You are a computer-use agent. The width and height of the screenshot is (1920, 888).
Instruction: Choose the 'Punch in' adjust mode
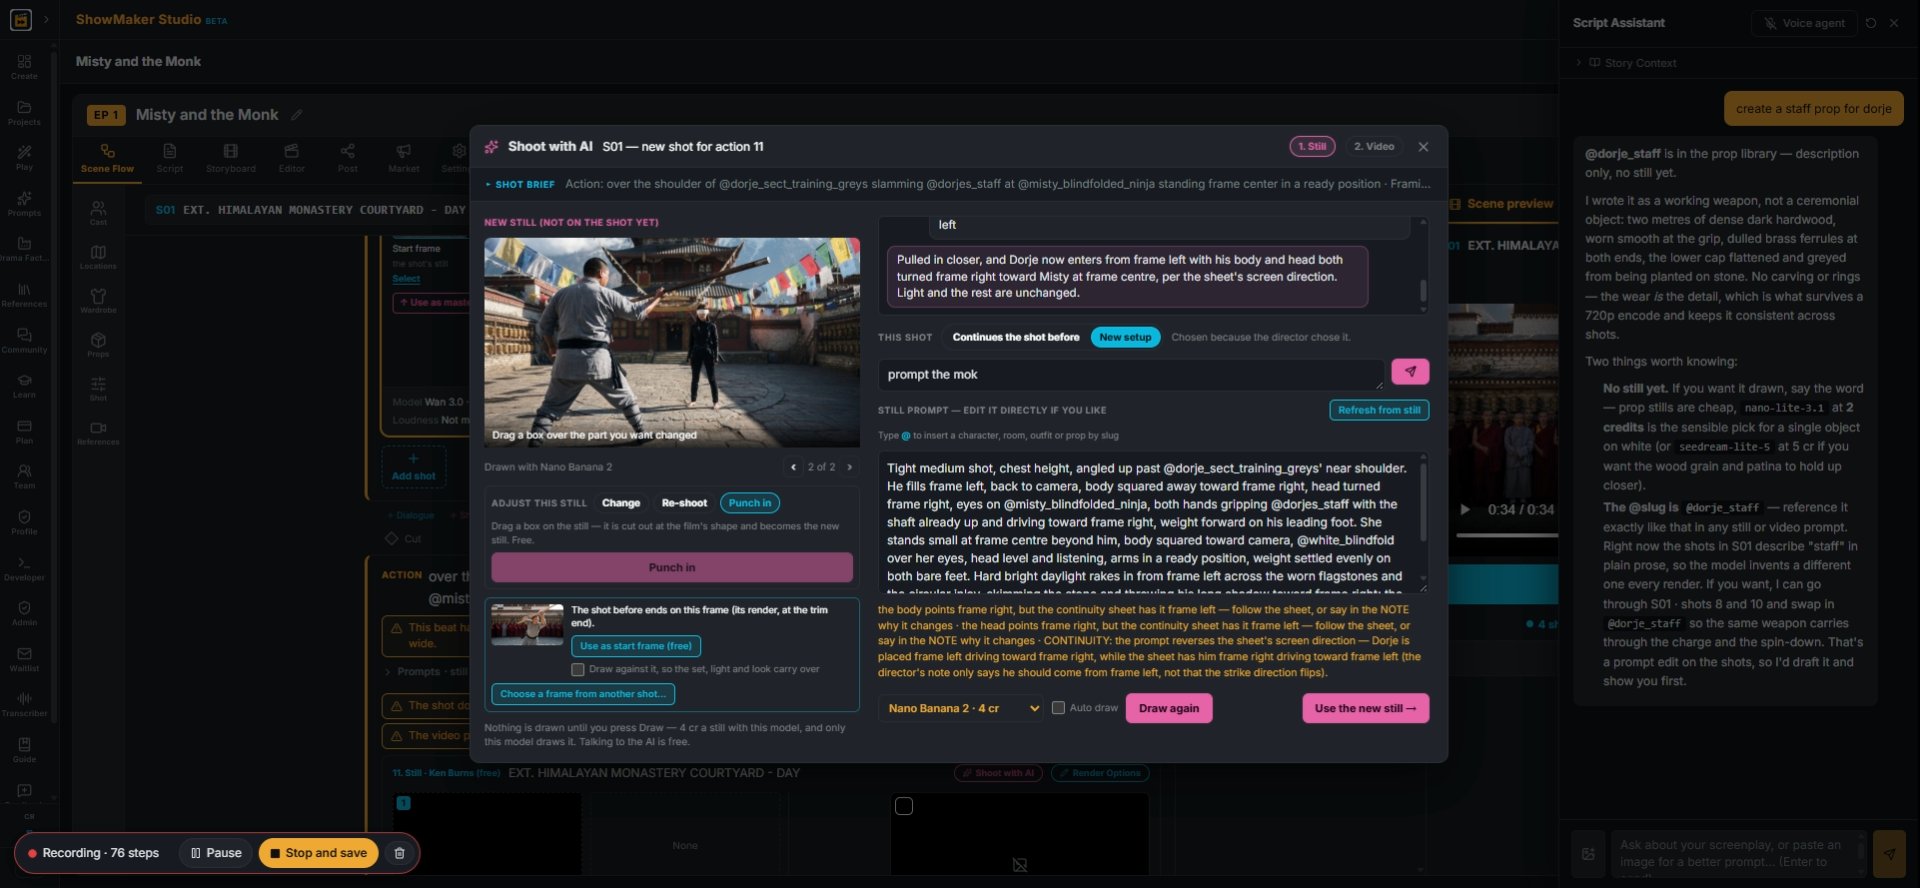tap(750, 503)
